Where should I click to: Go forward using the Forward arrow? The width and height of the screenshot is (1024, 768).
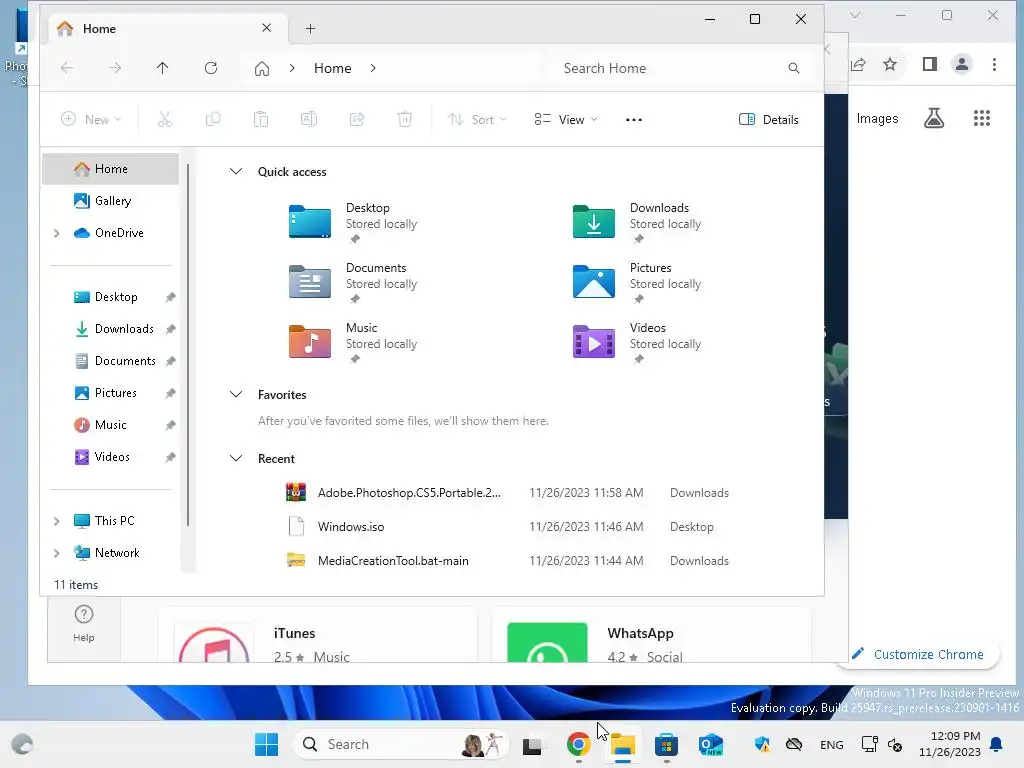coord(115,68)
